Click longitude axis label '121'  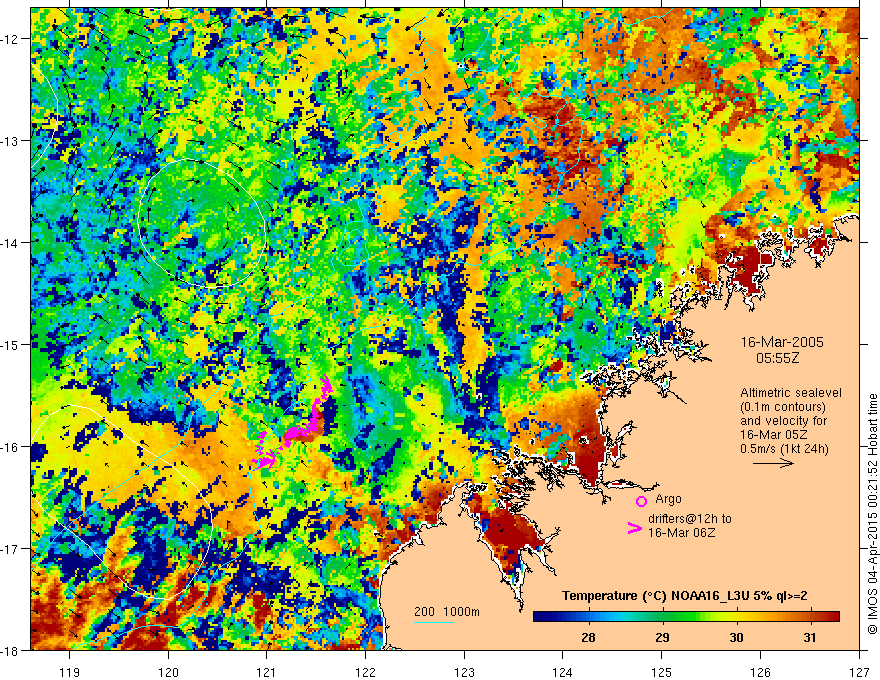pos(267,672)
